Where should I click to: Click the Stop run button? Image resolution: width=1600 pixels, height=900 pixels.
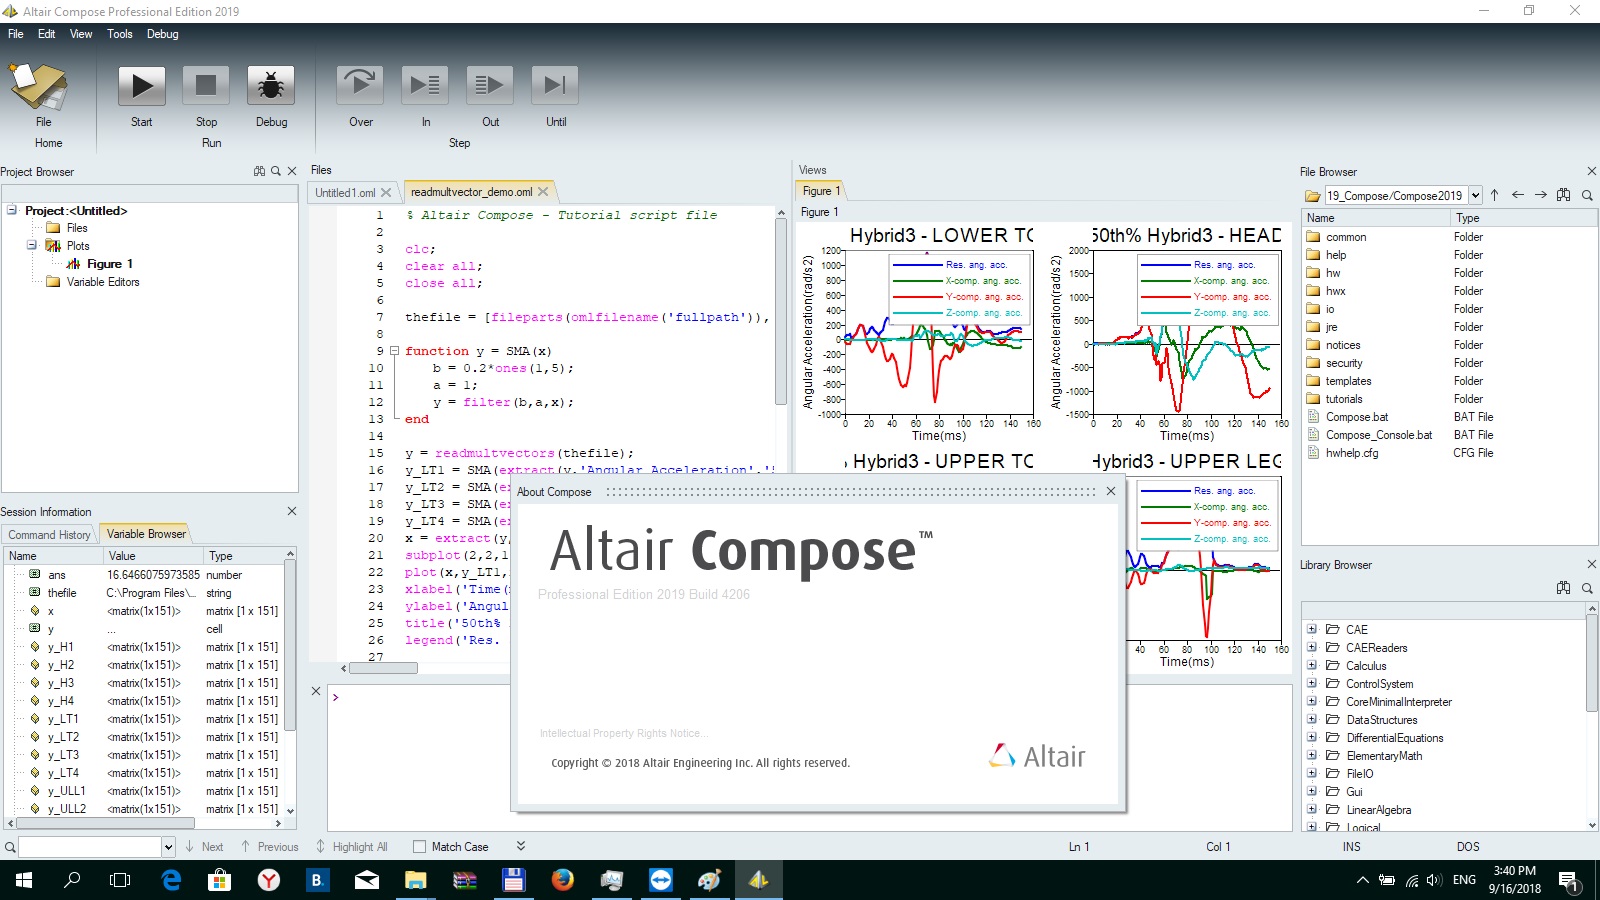(x=206, y=86)
